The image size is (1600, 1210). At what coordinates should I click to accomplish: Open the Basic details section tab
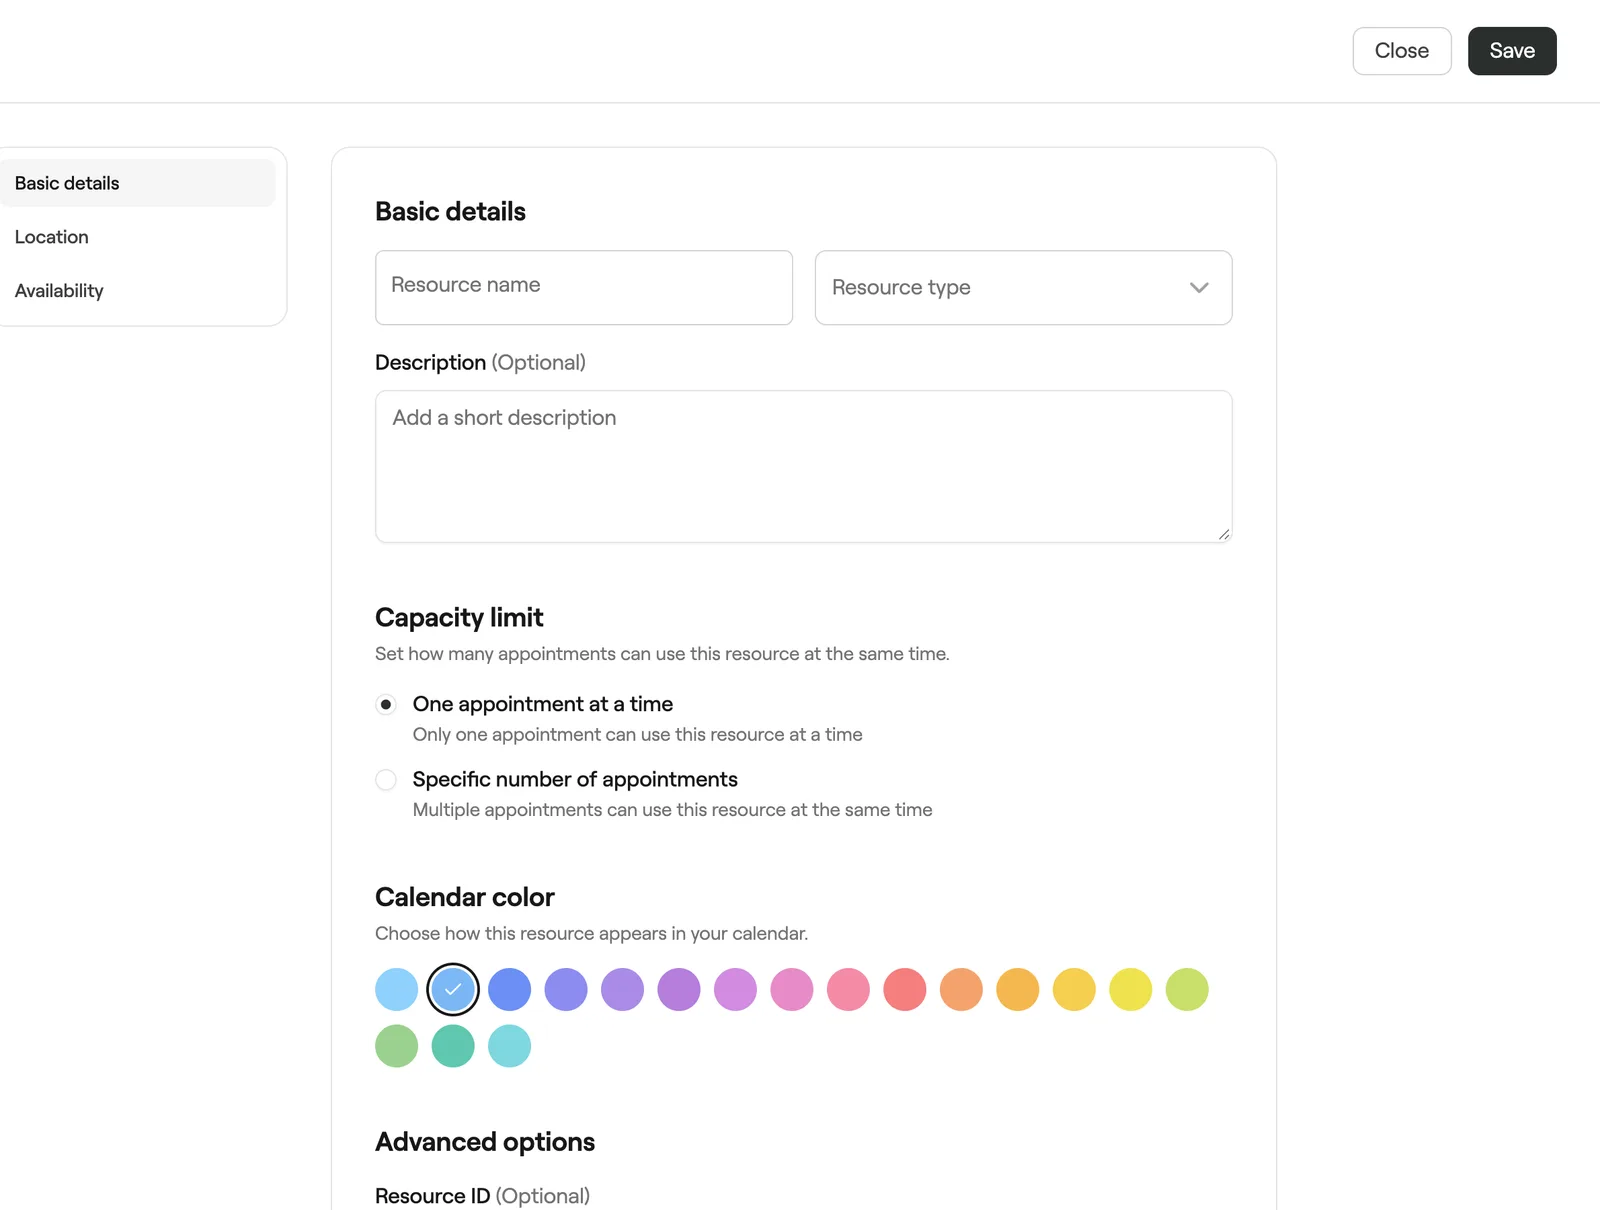[x=138, y=183]
